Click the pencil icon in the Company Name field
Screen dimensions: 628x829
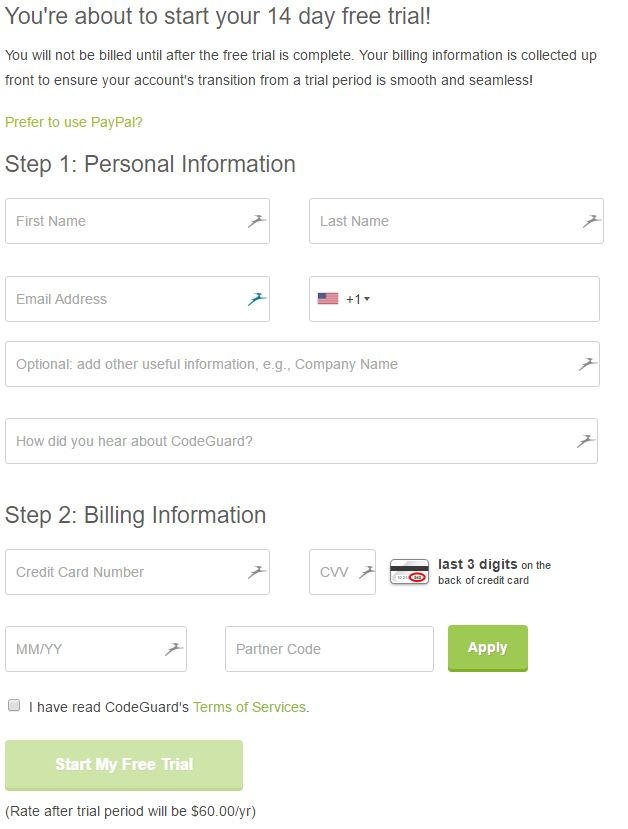pyautogui.click(x=586, y=364)
